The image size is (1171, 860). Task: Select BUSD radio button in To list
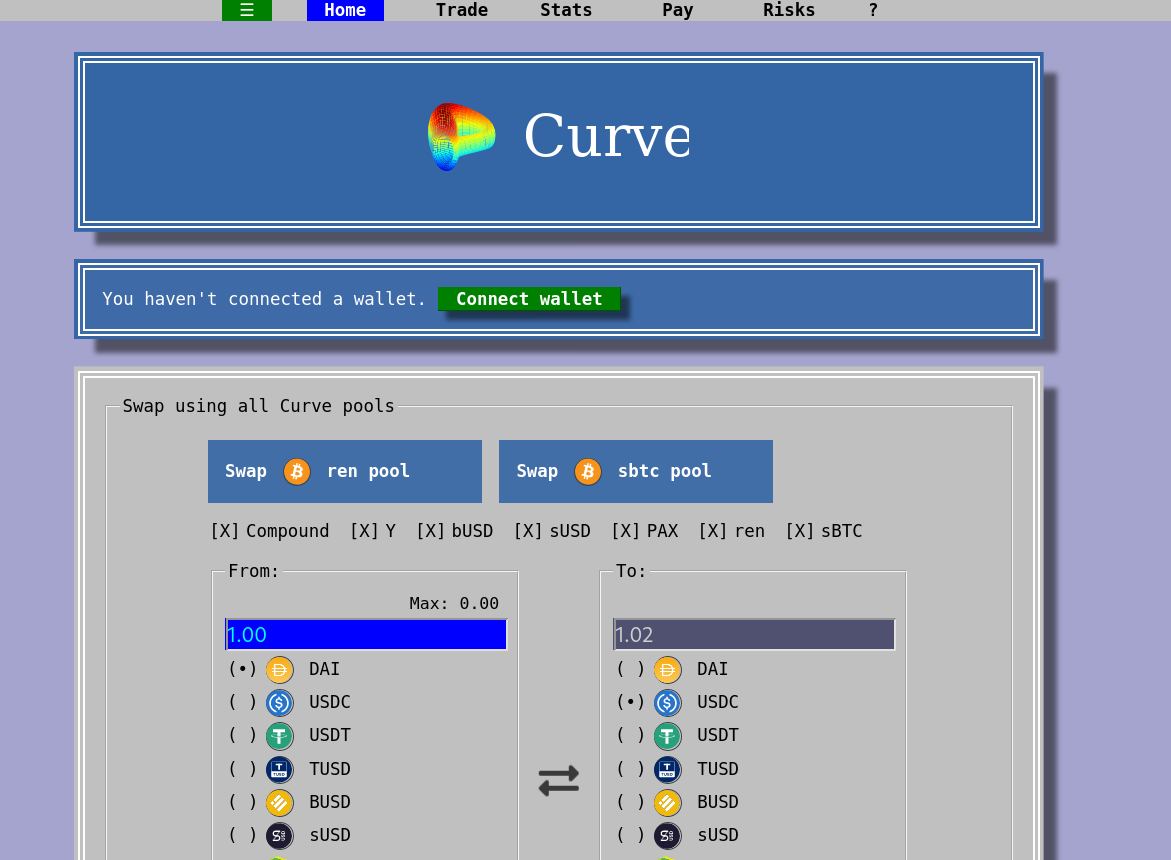[x=630, y=802]
